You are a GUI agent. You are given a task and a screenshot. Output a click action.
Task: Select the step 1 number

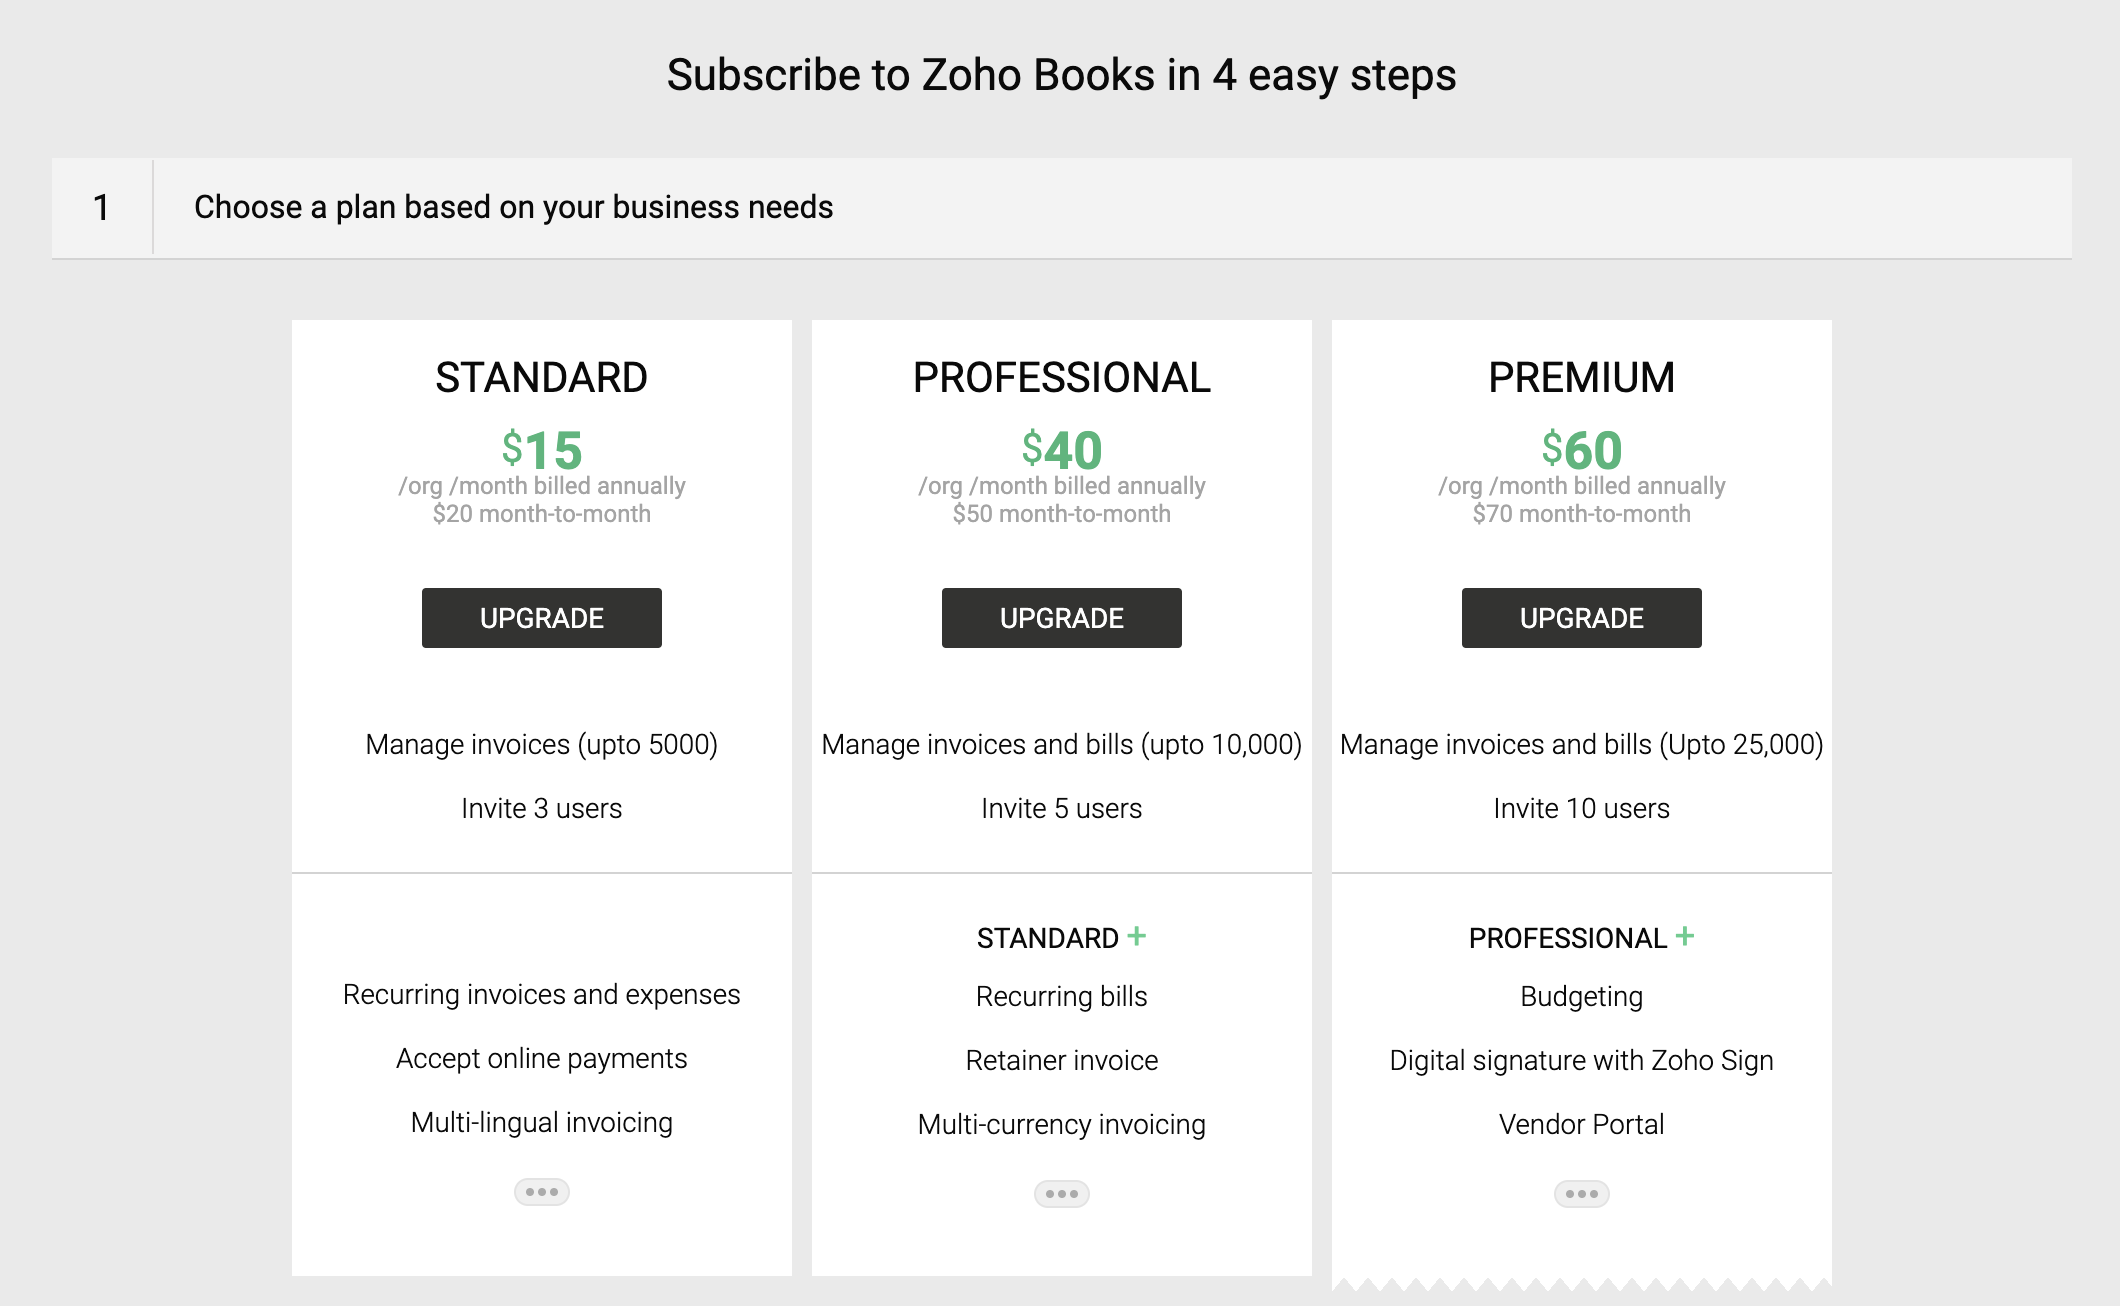[x=101, y=208]
